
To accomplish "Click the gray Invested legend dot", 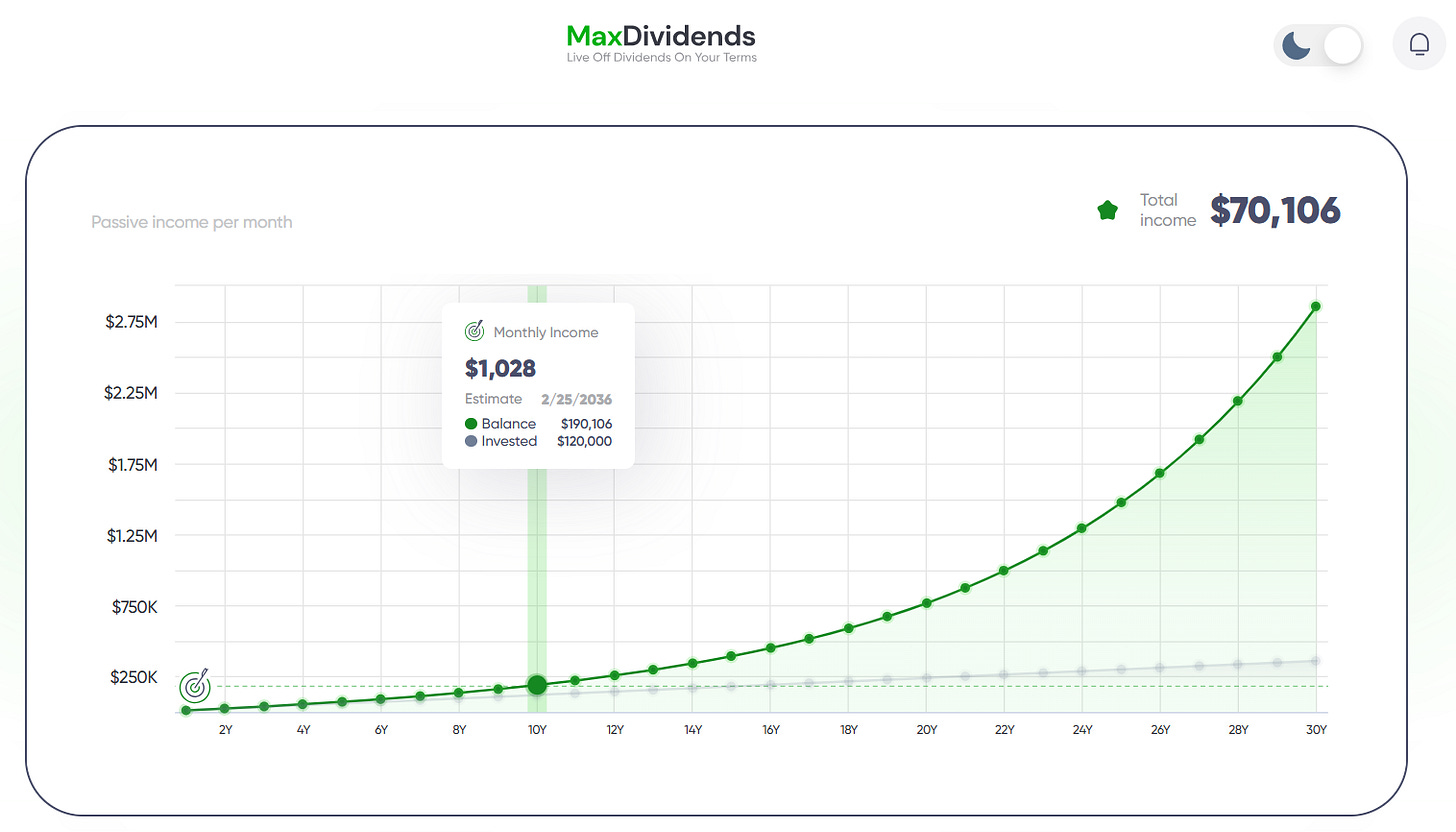I will (x=471, y=441).
